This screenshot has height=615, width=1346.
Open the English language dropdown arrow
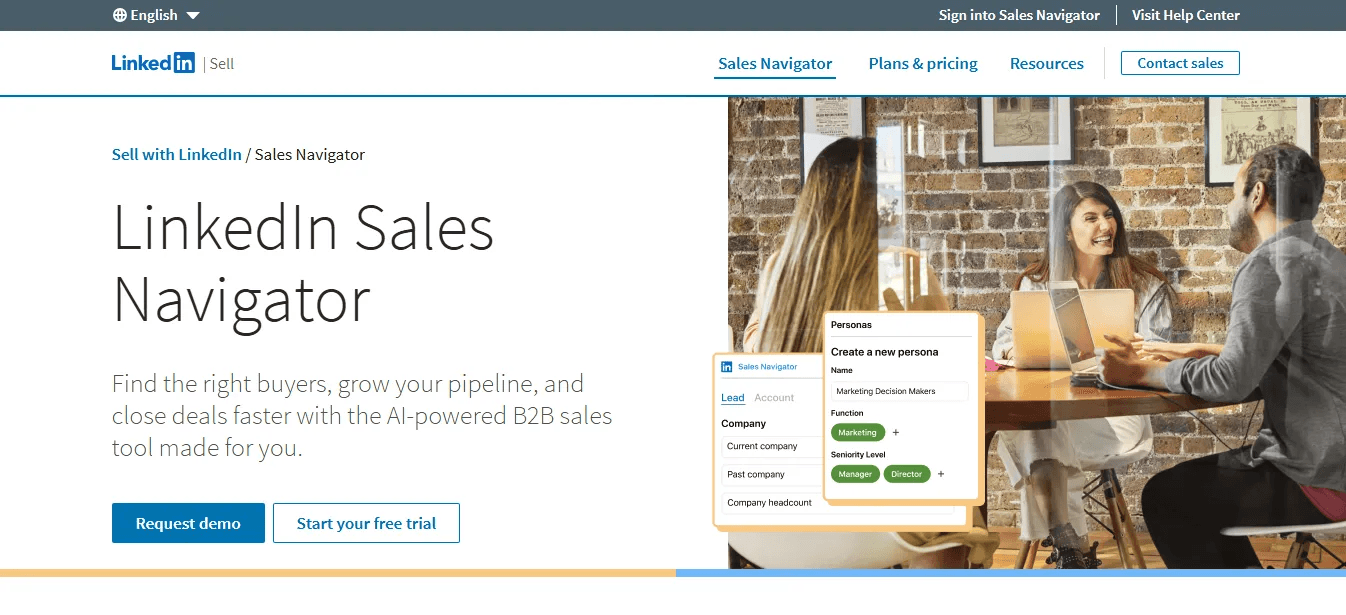click(193, 15)
